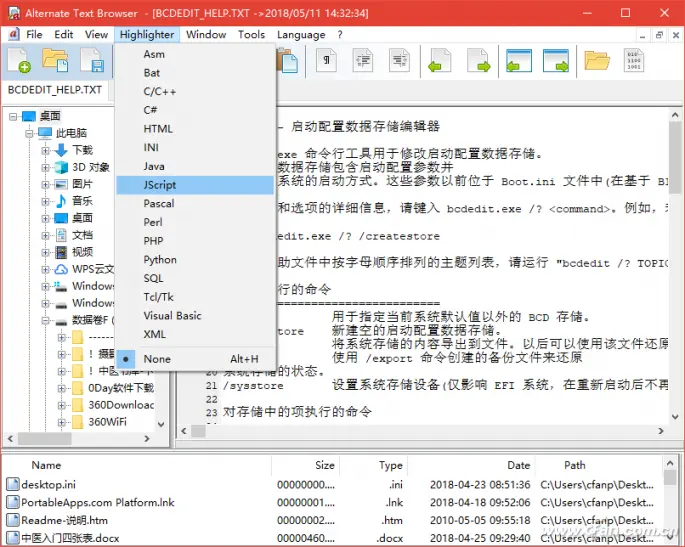Choose HTML highlighter from menu

coord(195,129)
